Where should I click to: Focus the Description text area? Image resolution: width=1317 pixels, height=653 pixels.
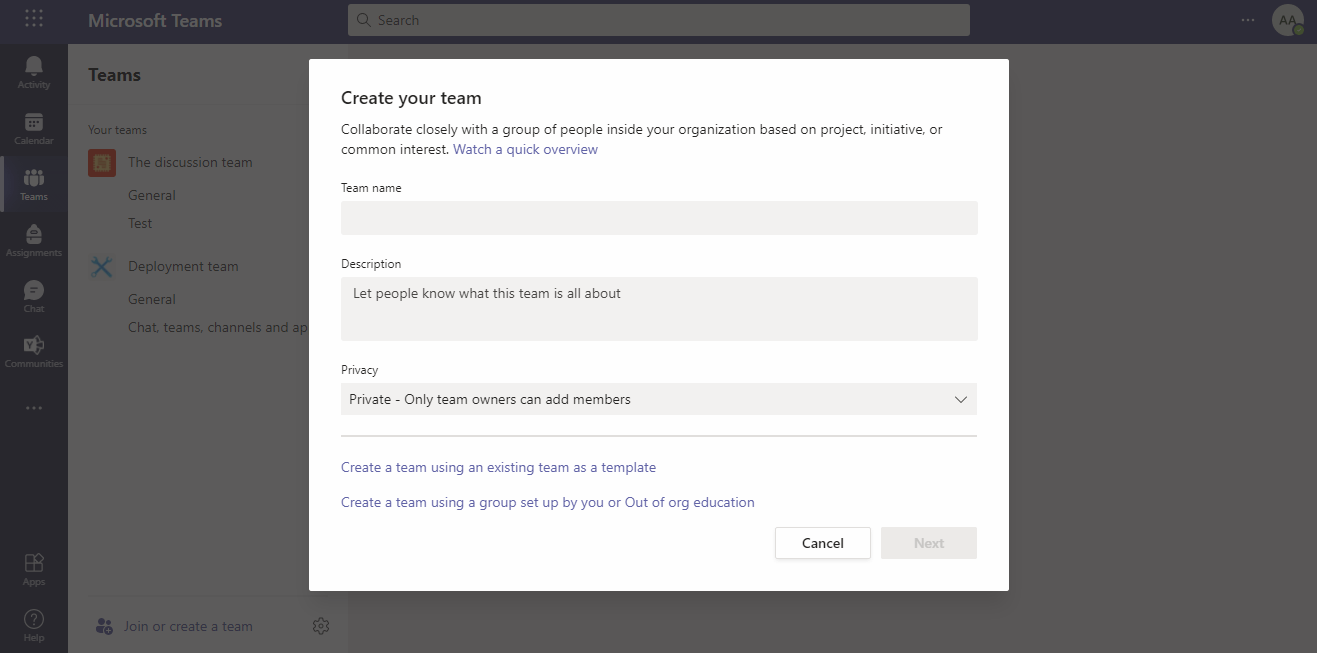659,308
